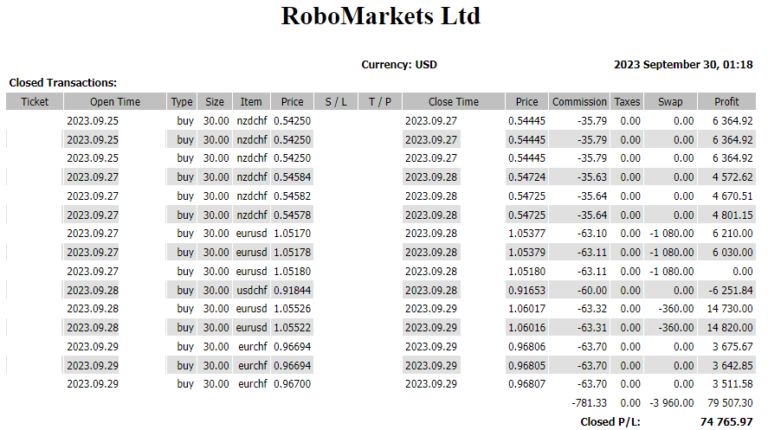
Task: Click the profit value 4 670.51
Action: pyautogui.click(x=732, y=196)
